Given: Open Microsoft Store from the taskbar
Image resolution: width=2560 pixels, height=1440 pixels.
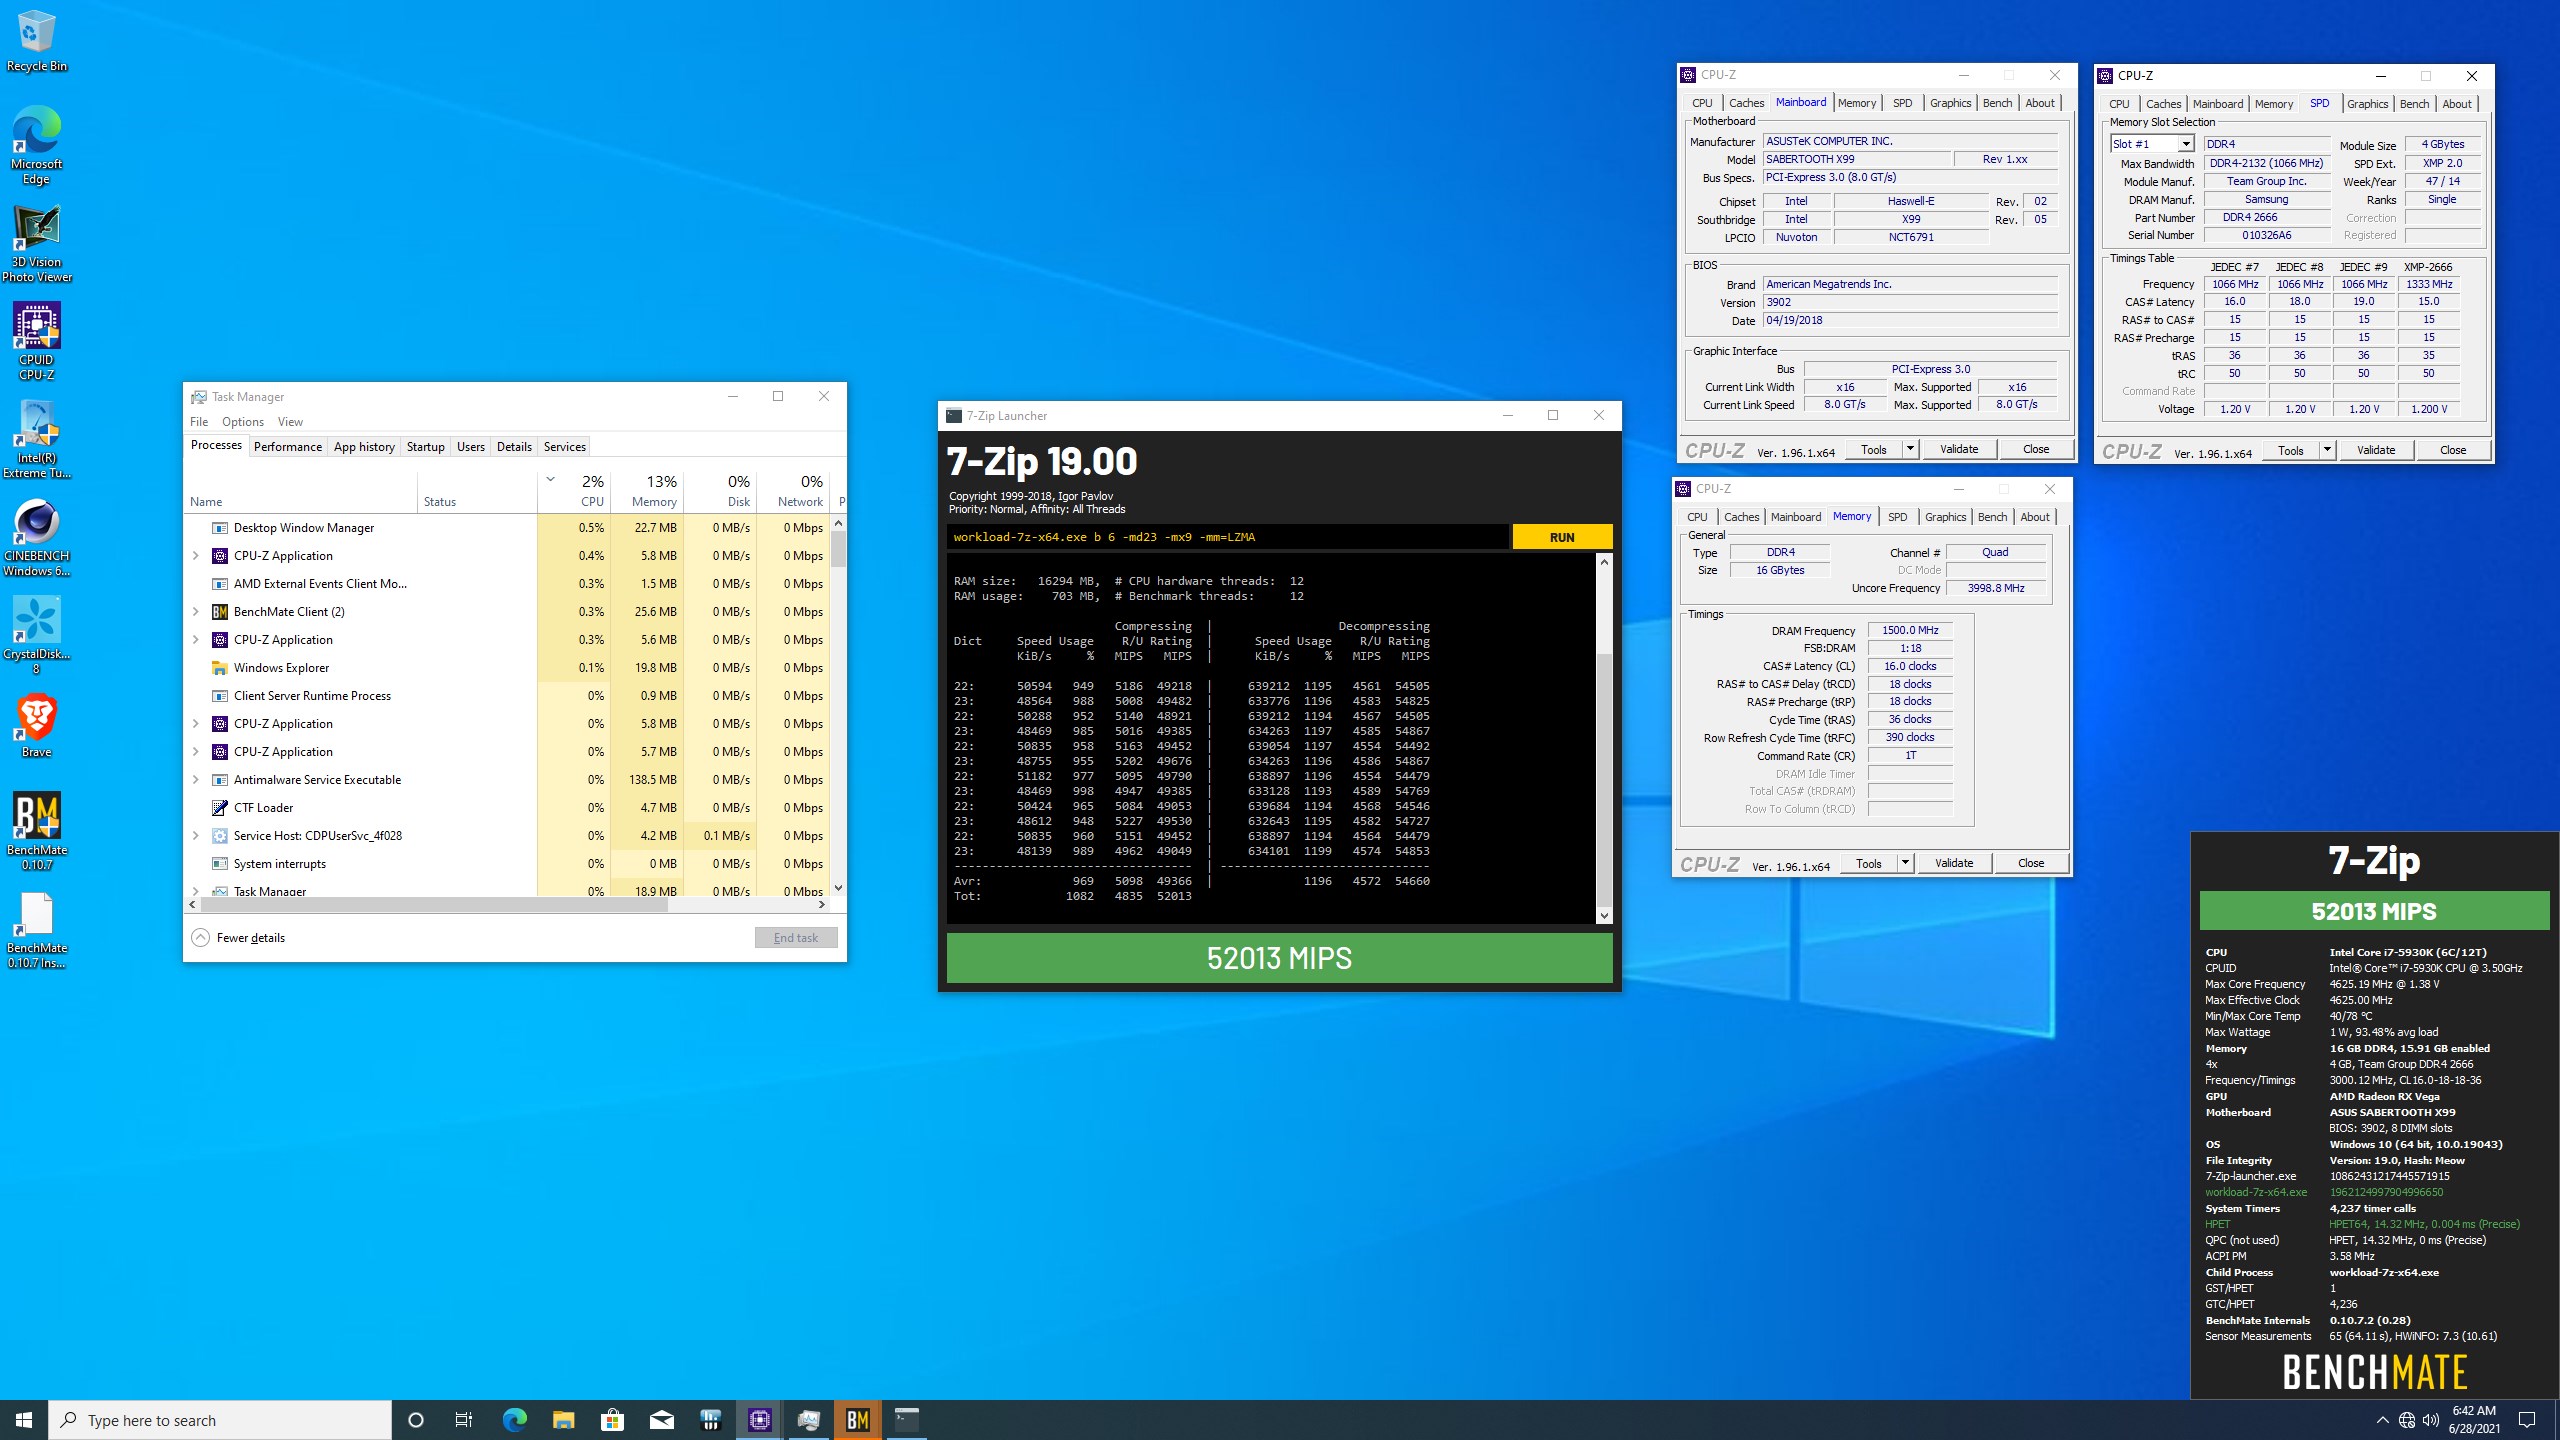Looking at the screenshot, I should click(x=612, y=1420).
